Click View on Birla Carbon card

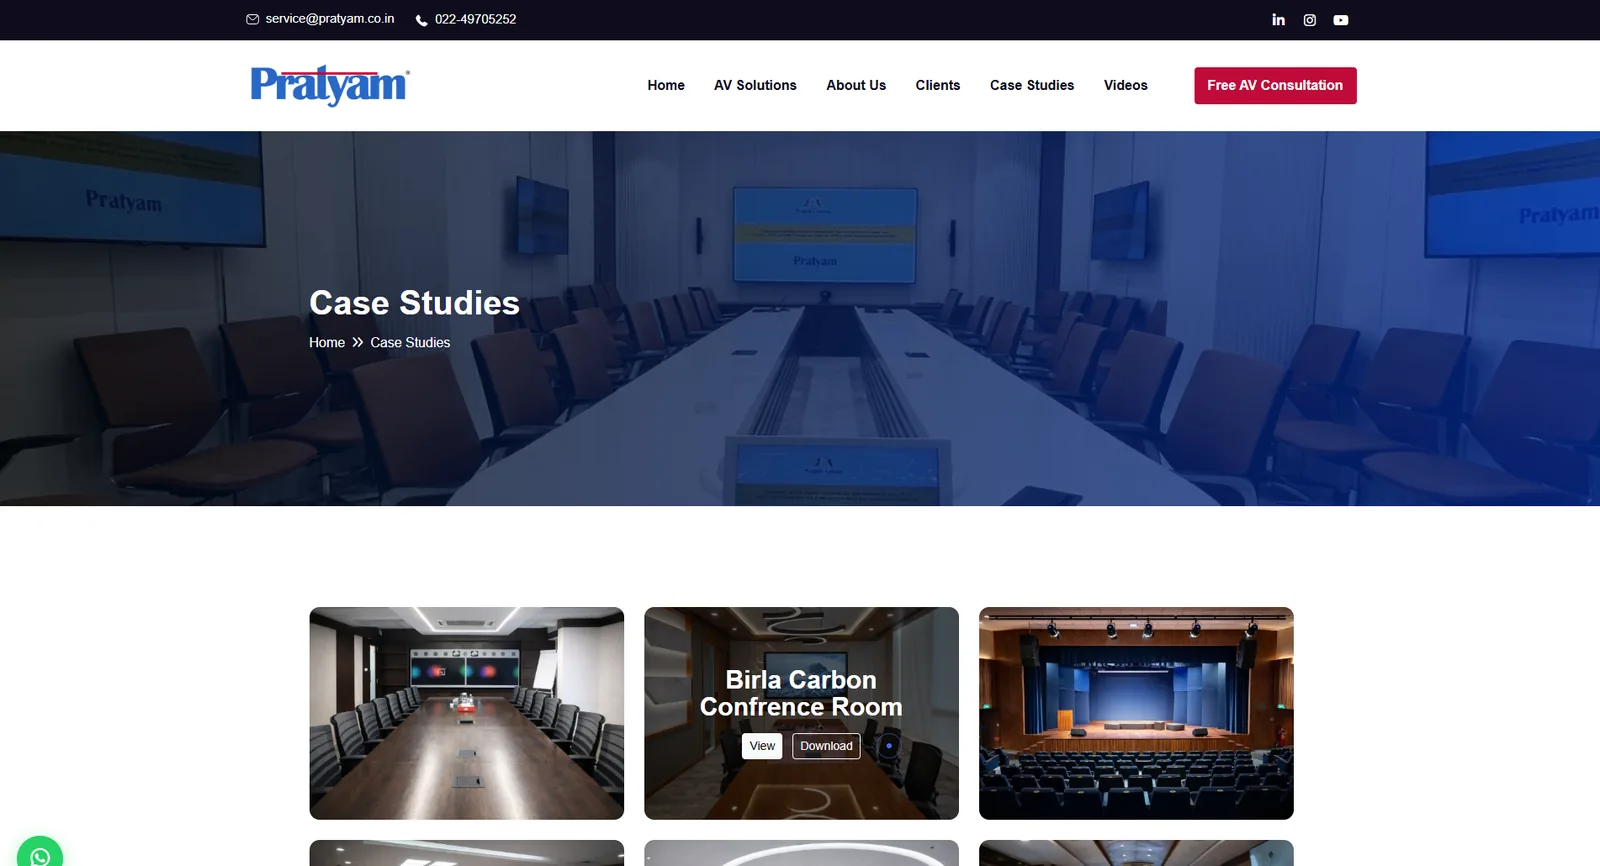(x=762, y=746)
